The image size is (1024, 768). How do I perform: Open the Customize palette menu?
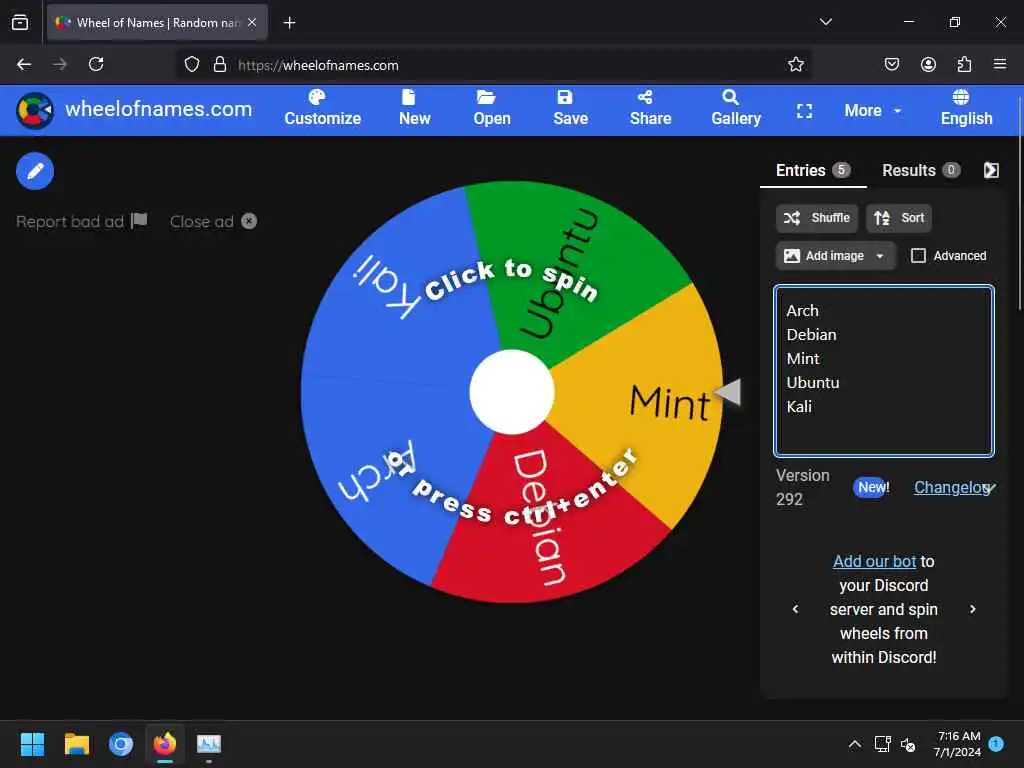pyautogui.click(x=323, y=109)
